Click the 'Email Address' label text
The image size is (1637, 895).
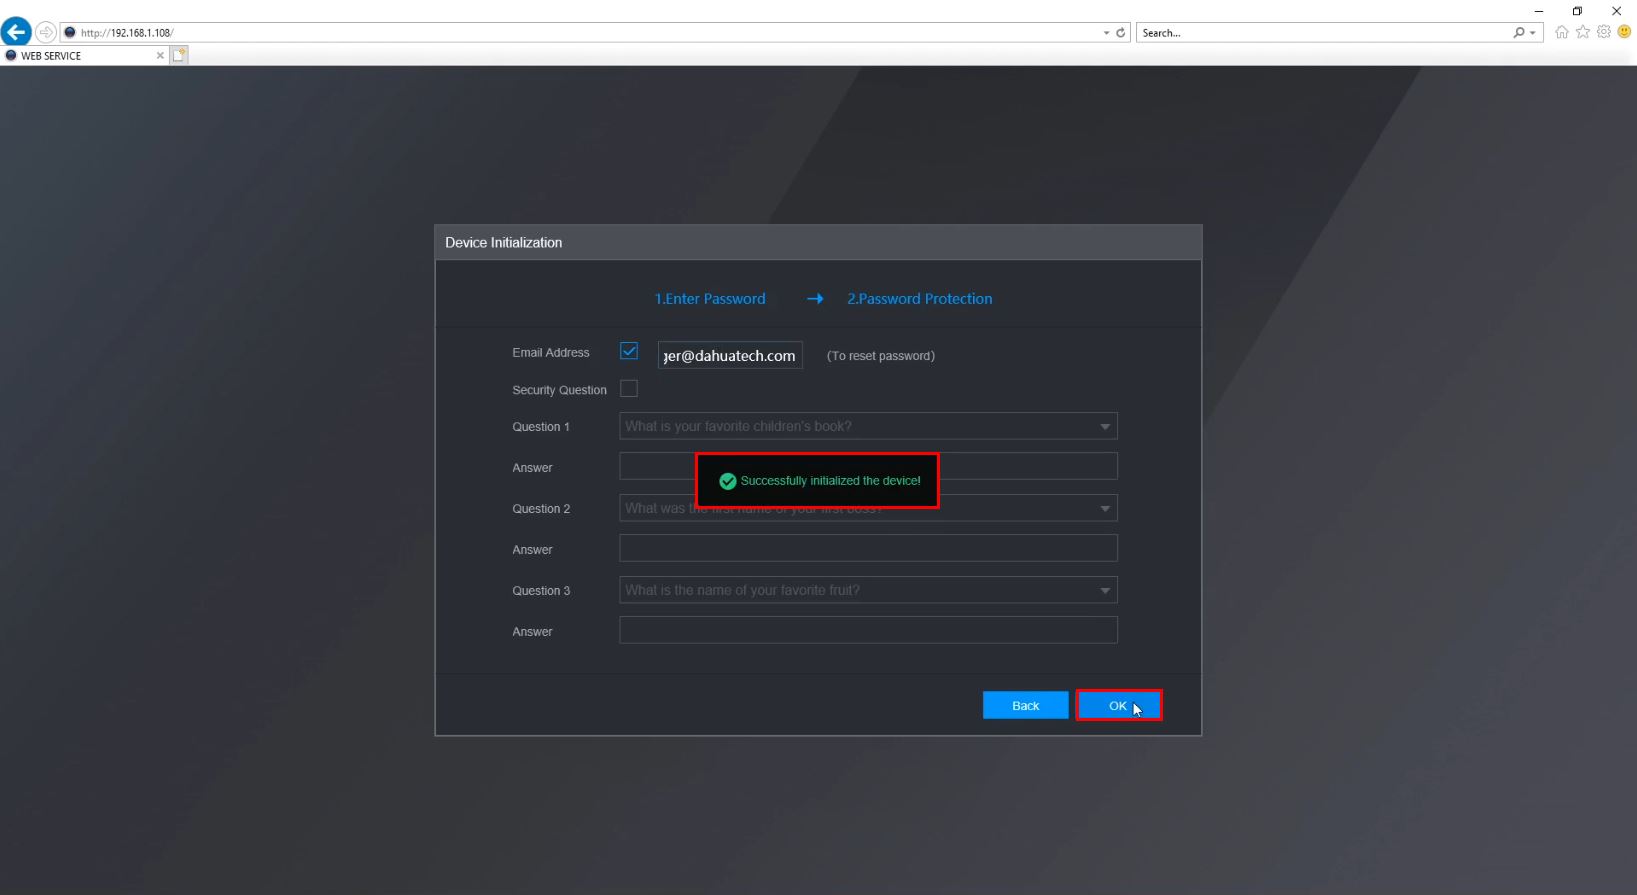tap(551, 353)
